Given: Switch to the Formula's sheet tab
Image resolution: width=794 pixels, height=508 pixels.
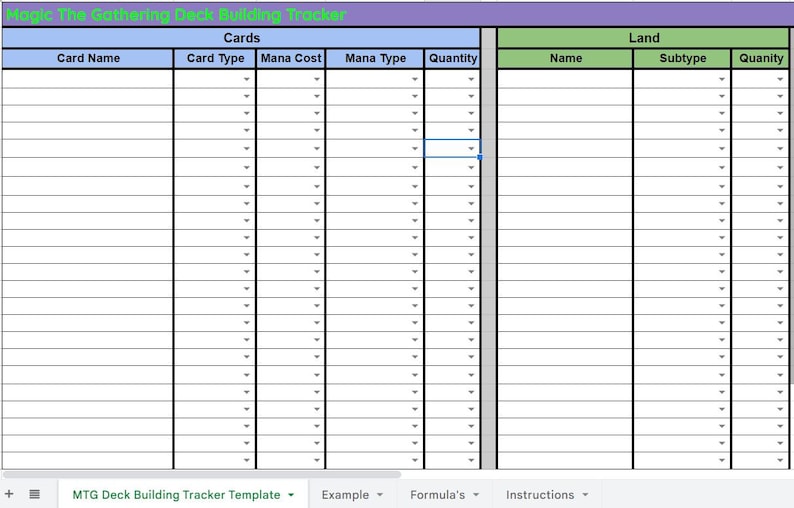Looking at the screenshot, I should pyautogui.click(x=438, y=495).
